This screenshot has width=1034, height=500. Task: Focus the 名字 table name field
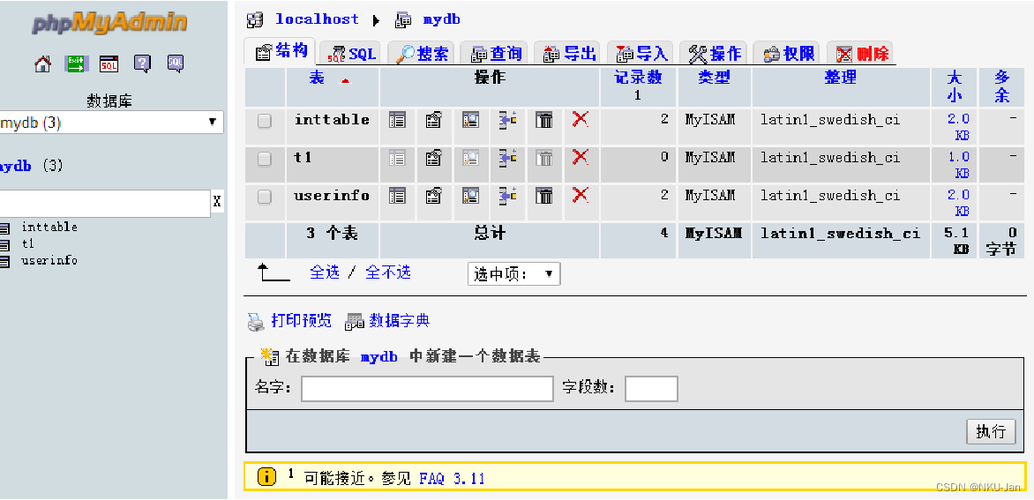point(427,389)
